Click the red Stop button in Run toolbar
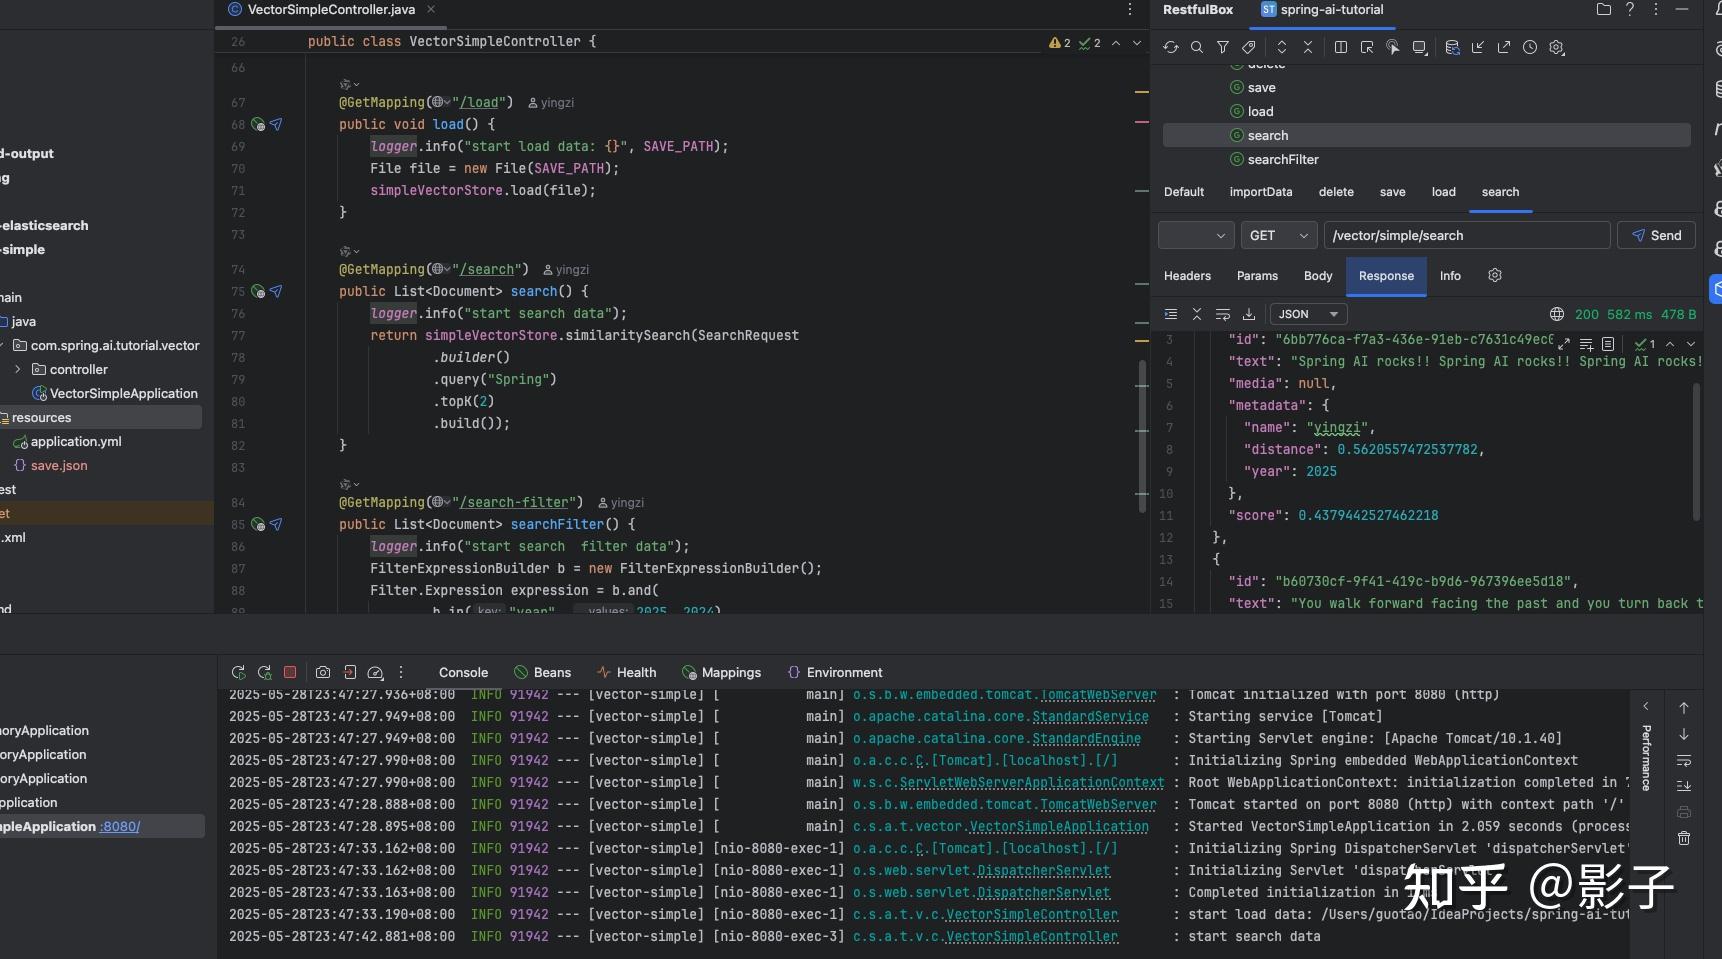Viewport: 1722px width, 959px height. click(x=290, y=673)
